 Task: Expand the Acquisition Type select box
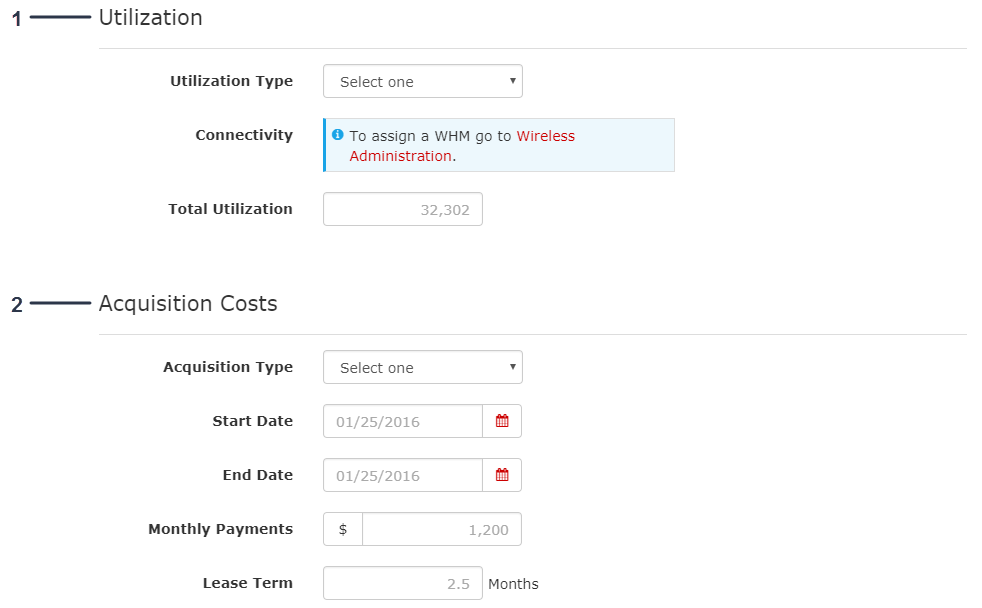pos(422,368)
